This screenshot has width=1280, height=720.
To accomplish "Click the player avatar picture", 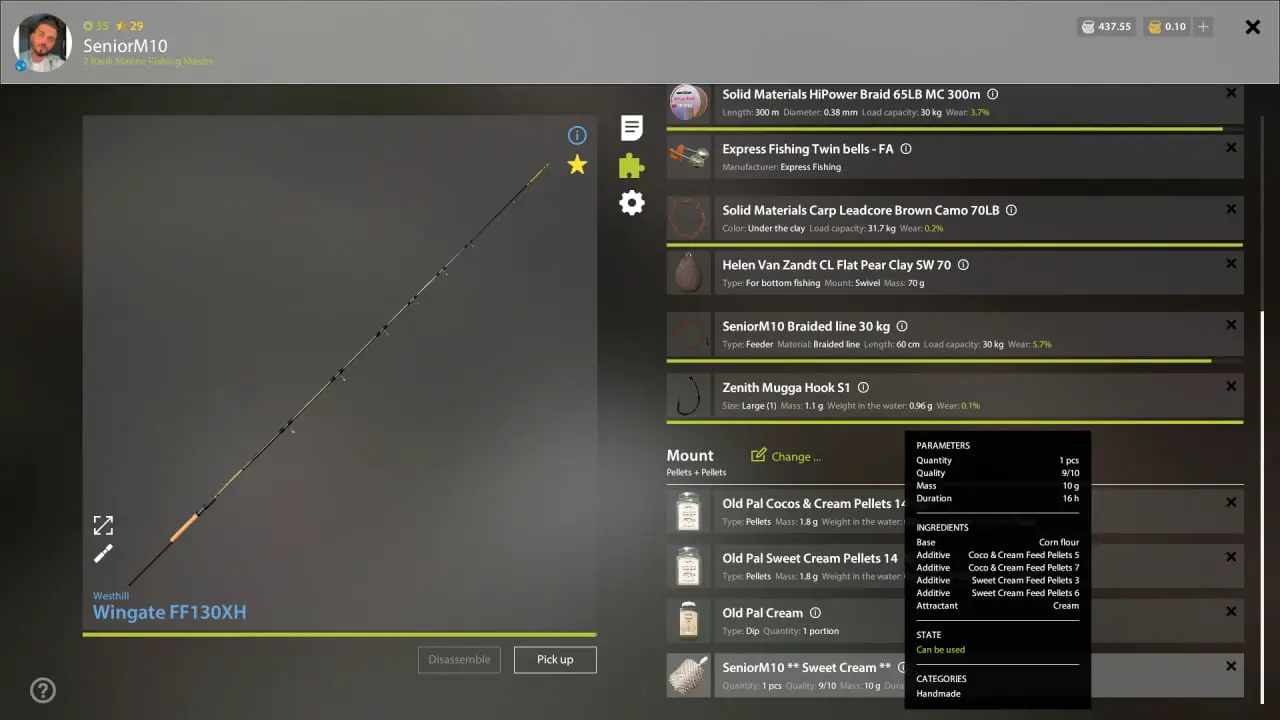I will tap(42, 42).
